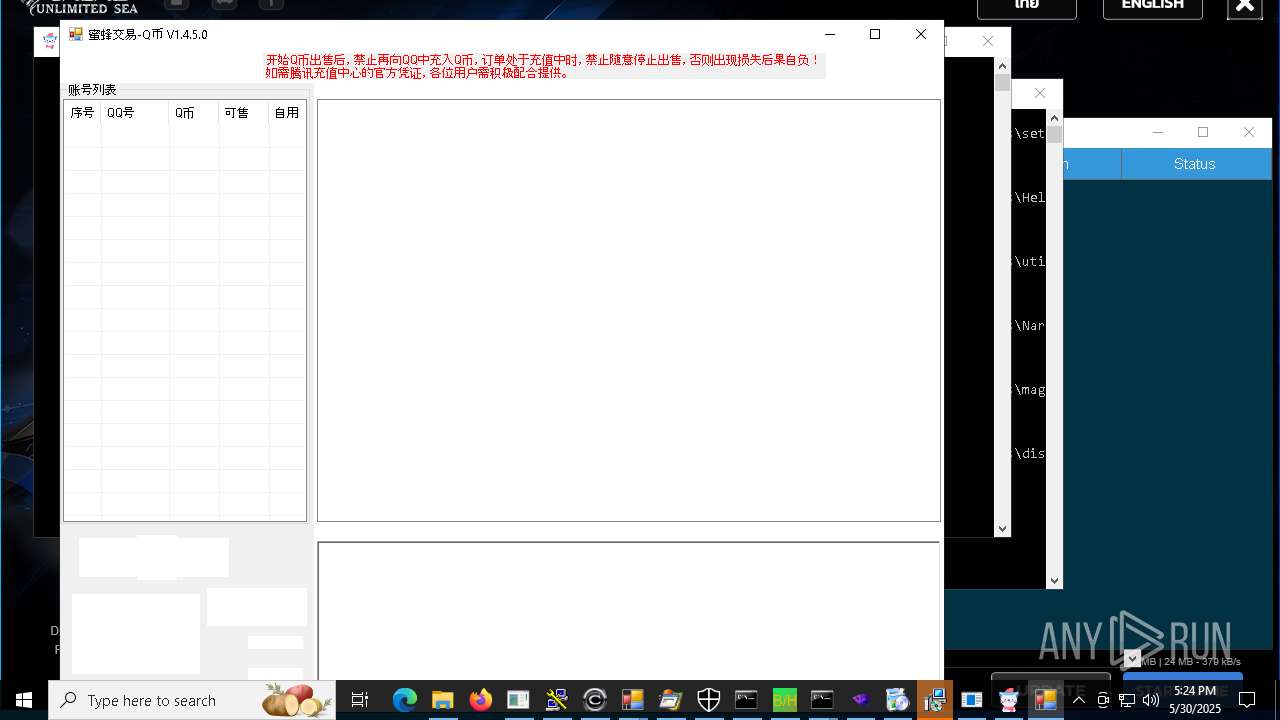Minimize the blue Status window

[x=1158, y=132]
